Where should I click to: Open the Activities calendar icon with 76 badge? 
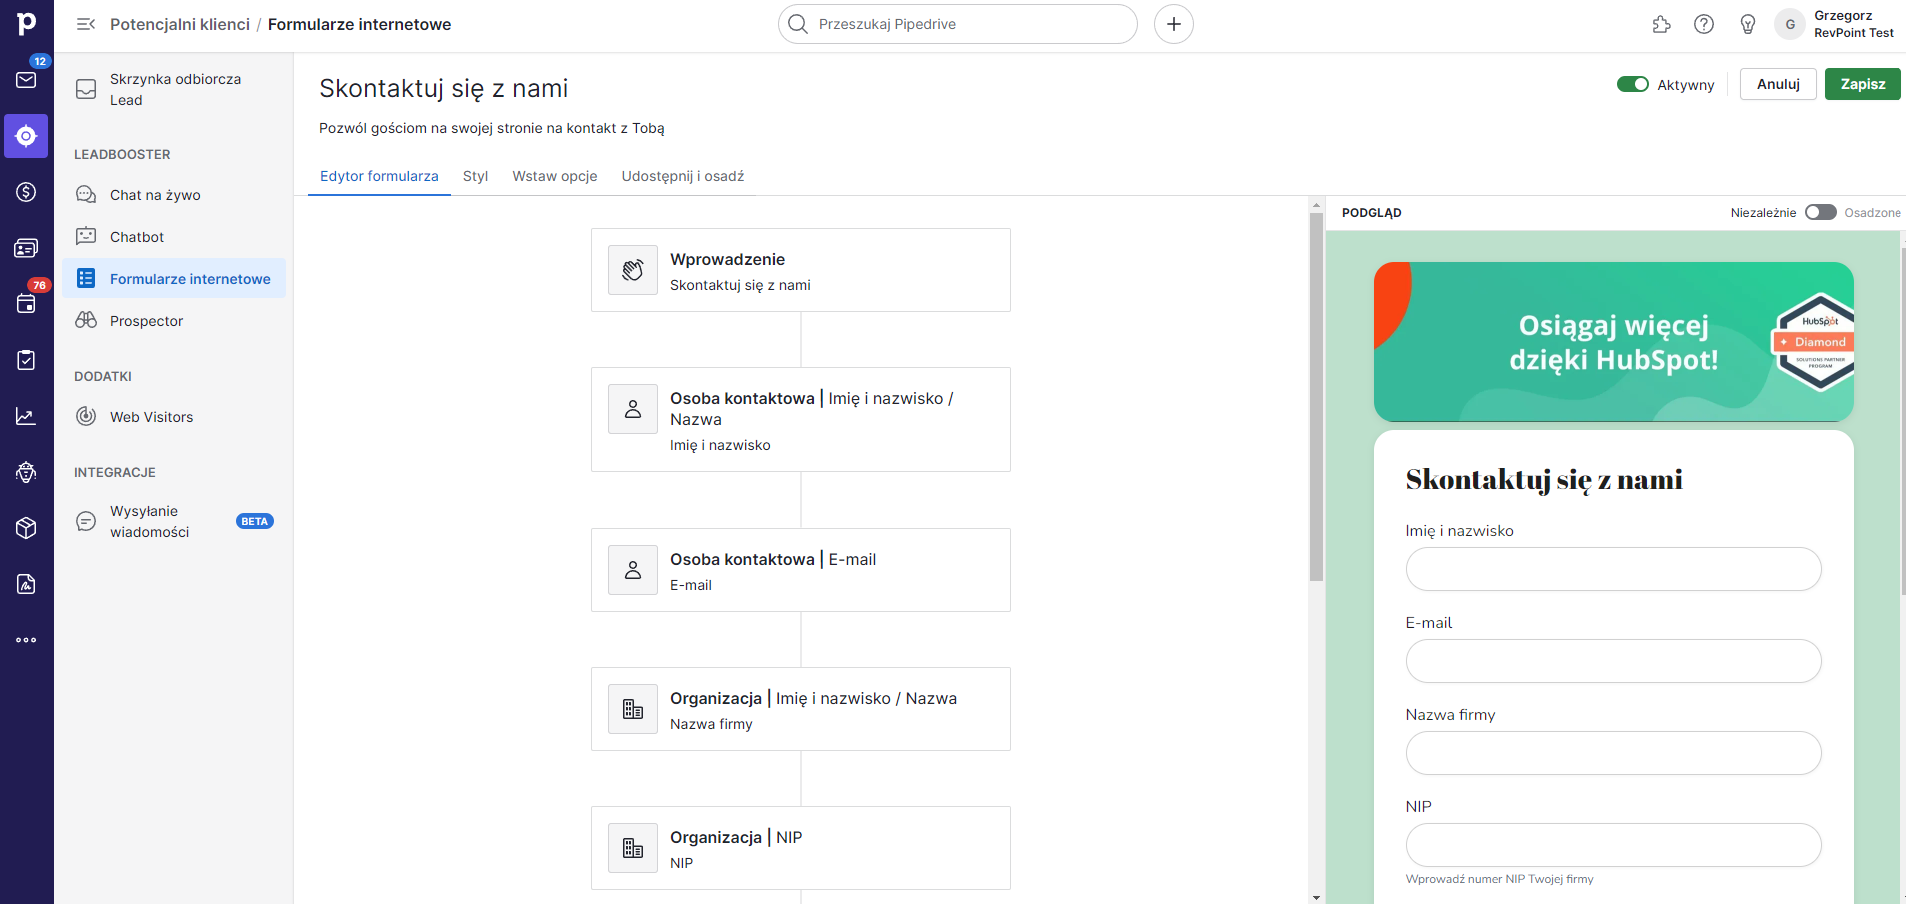(26, 304)
